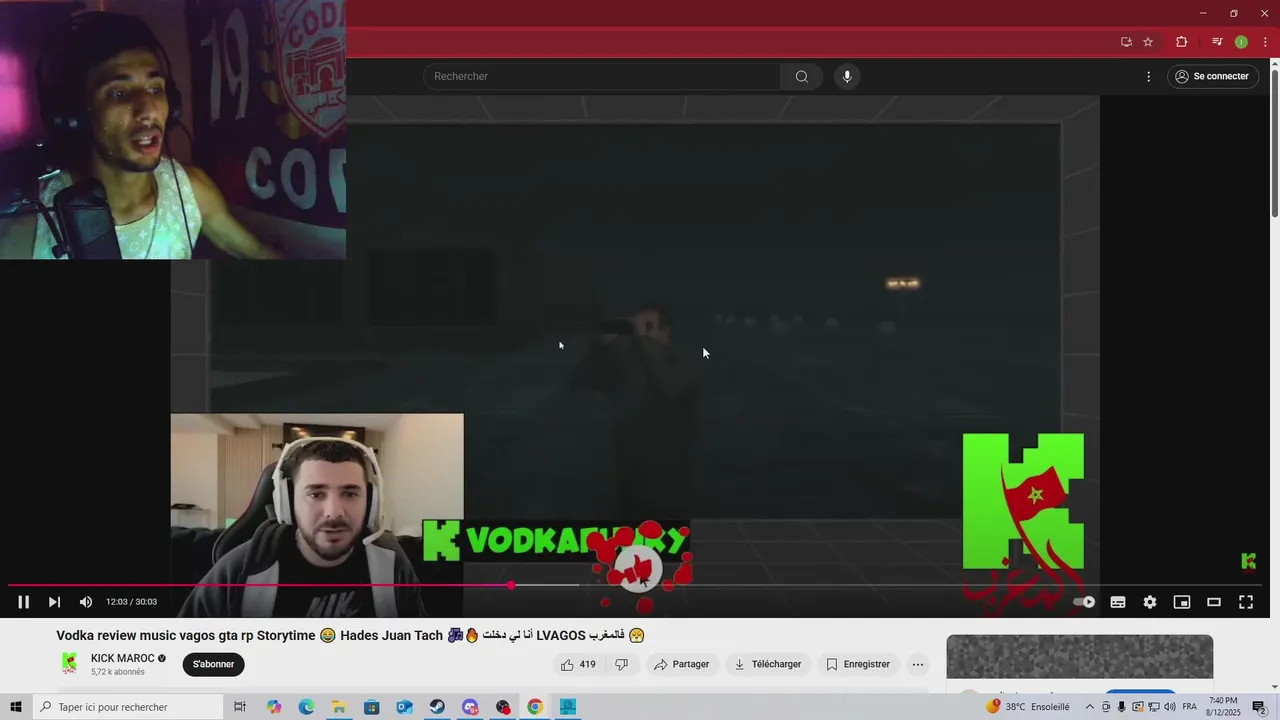Click the network icon in the tray

(x=1153, y=707)
